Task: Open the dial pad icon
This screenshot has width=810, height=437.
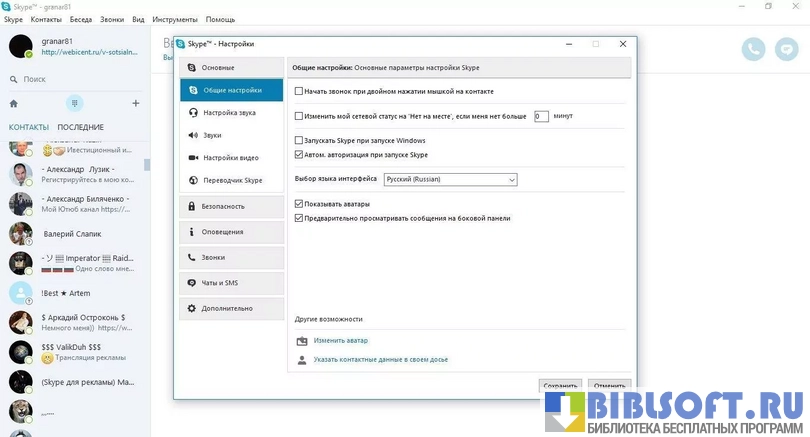Action: 74,103
